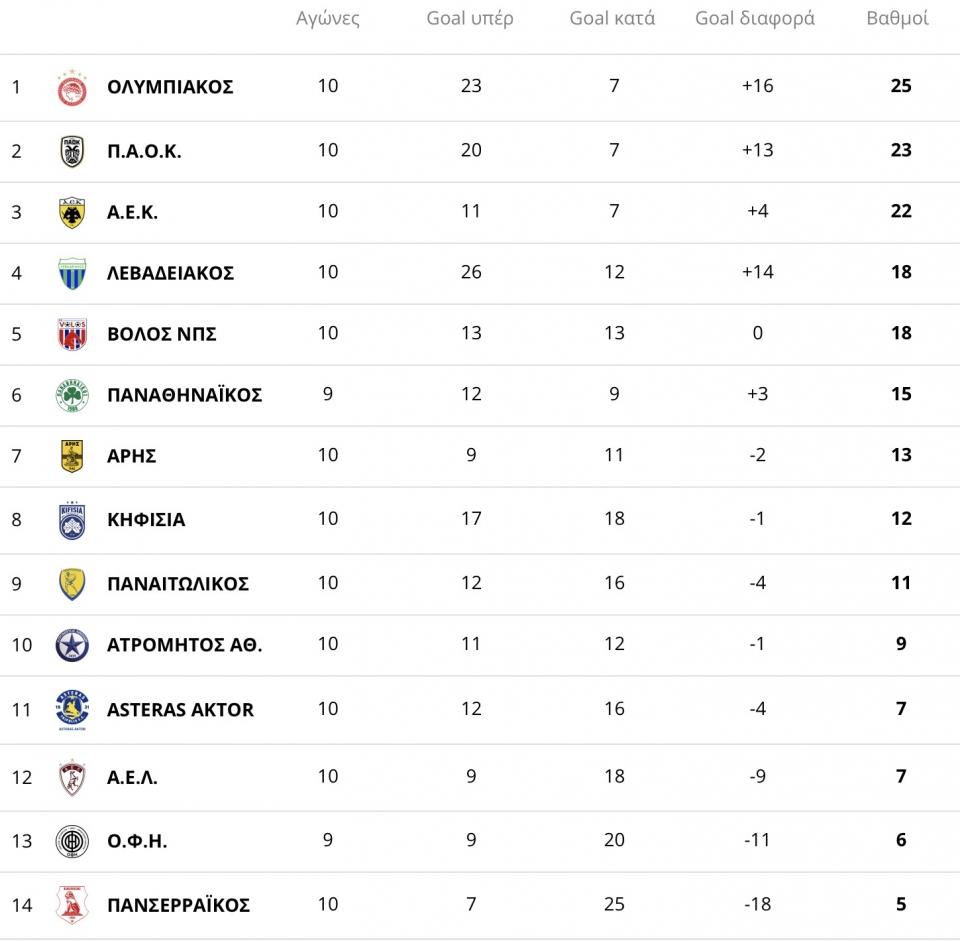Click the Αγώνες column header
Screen dimensions: 960x941
pos(328,18)
